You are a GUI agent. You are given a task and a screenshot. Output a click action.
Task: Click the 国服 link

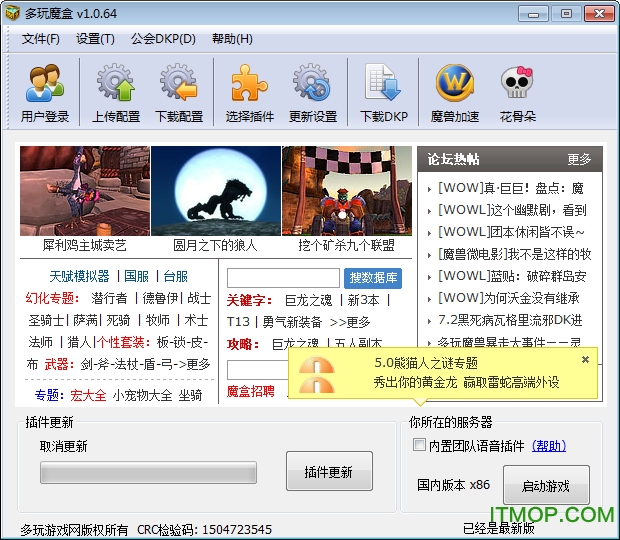coord(136,276)
